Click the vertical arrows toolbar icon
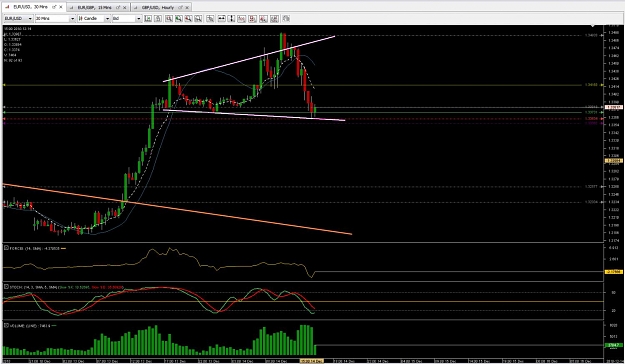The width and height of the screenshot is (625, 364). 231,18
